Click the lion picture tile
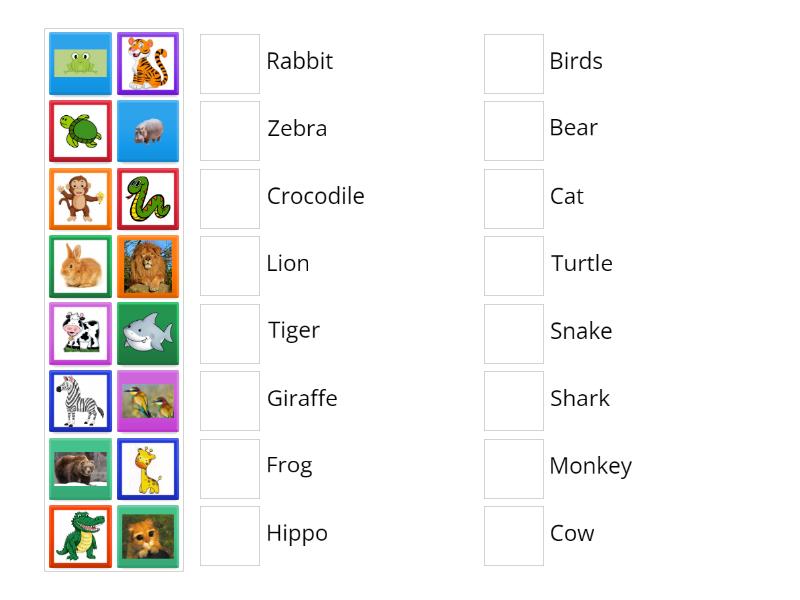This screenshot has height=600, width=800. [x=148, y=266]
